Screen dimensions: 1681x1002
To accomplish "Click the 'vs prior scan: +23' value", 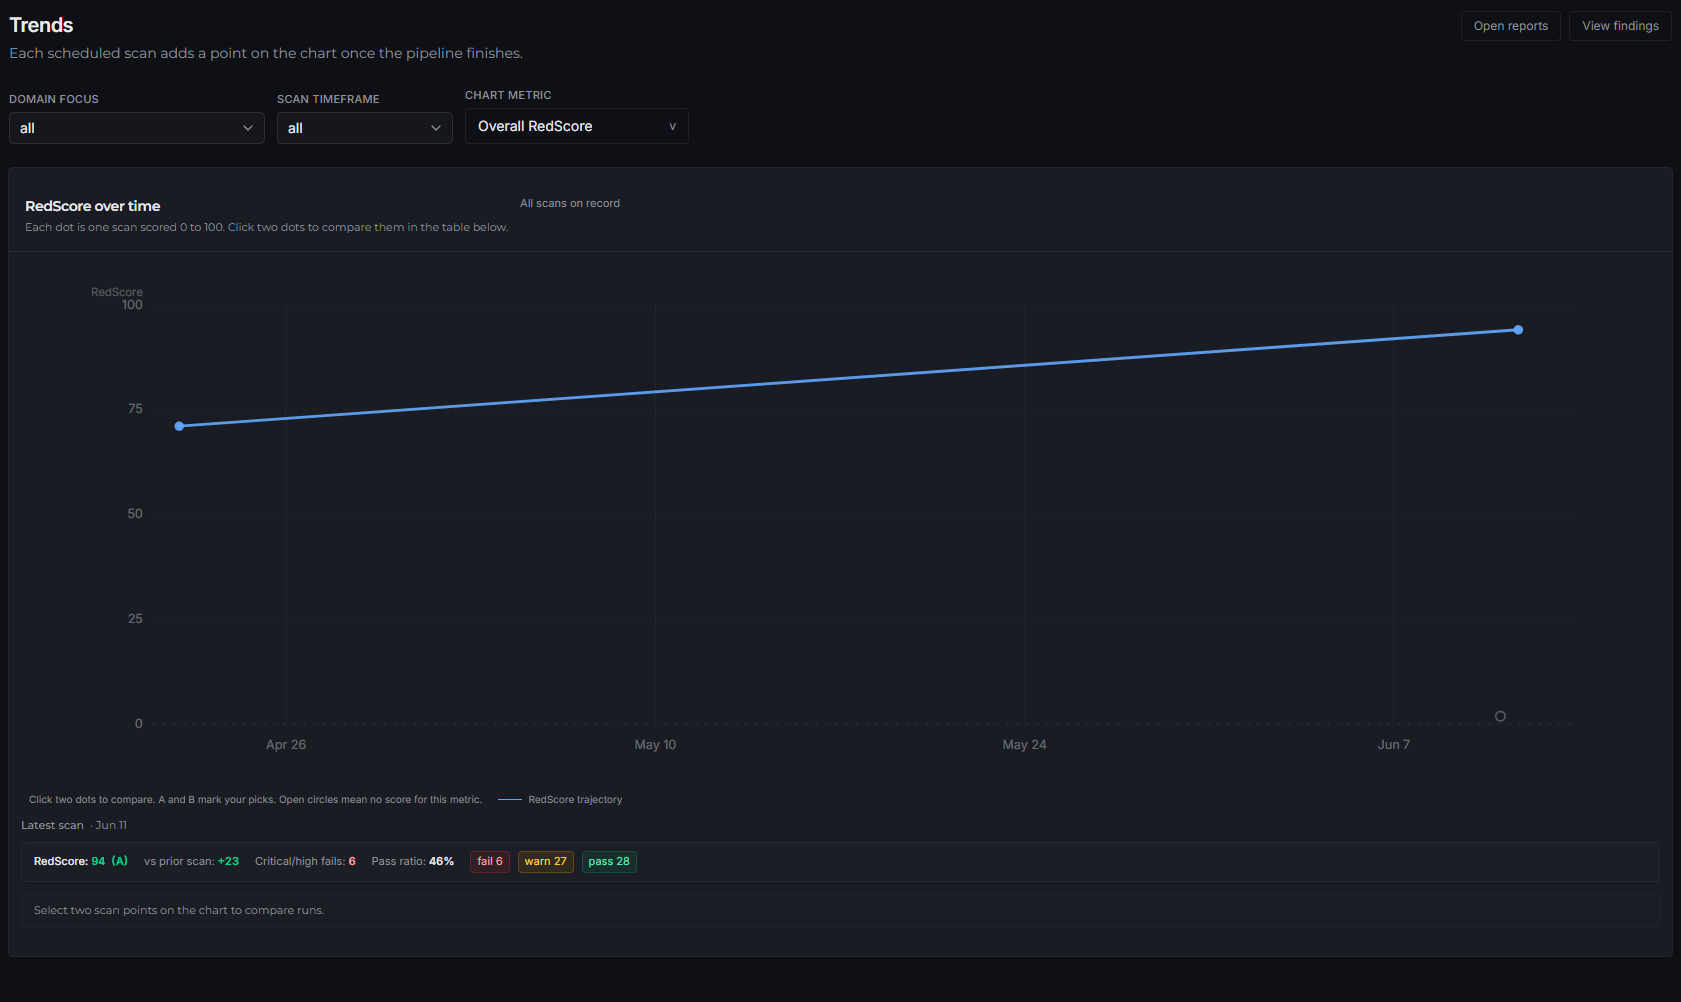I will pyautogui.click(x=192, y=862).
